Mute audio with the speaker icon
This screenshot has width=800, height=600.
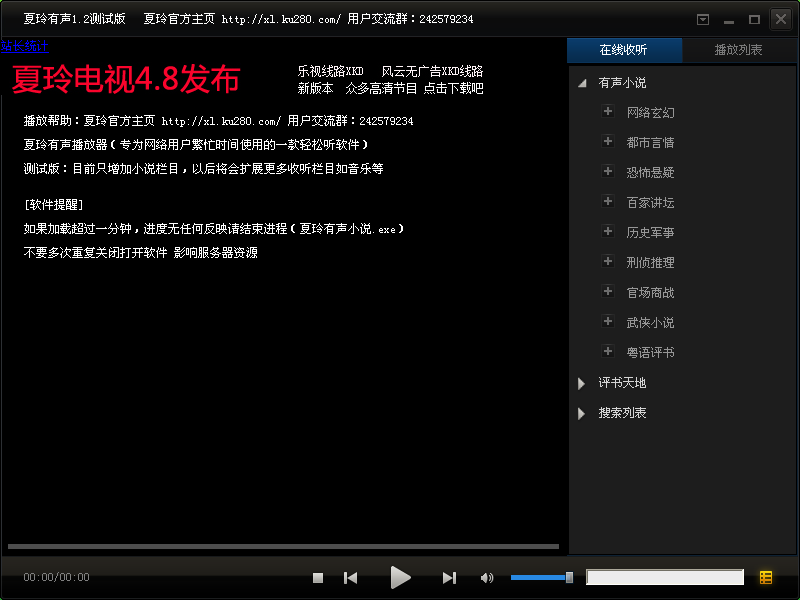point(487,578)
